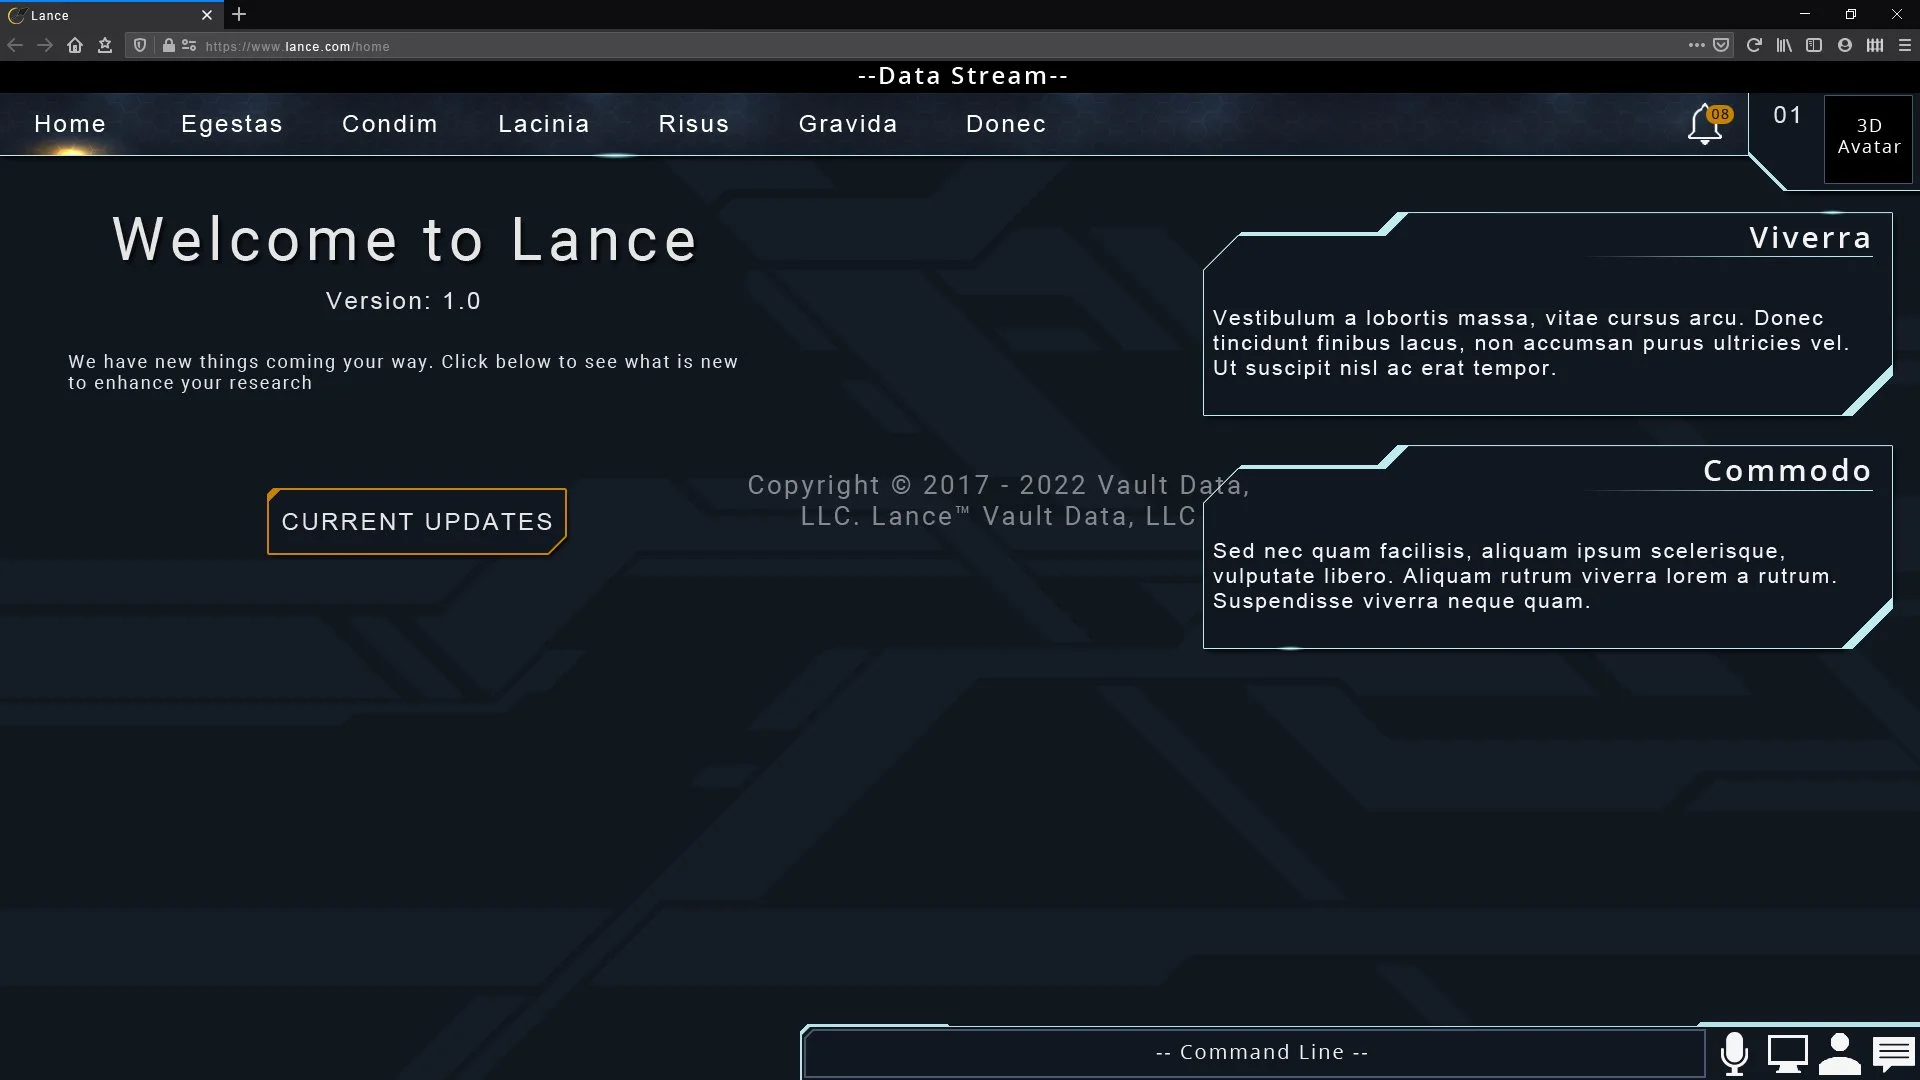Click the Commodo panel body text

click(x=1525, y=576)
